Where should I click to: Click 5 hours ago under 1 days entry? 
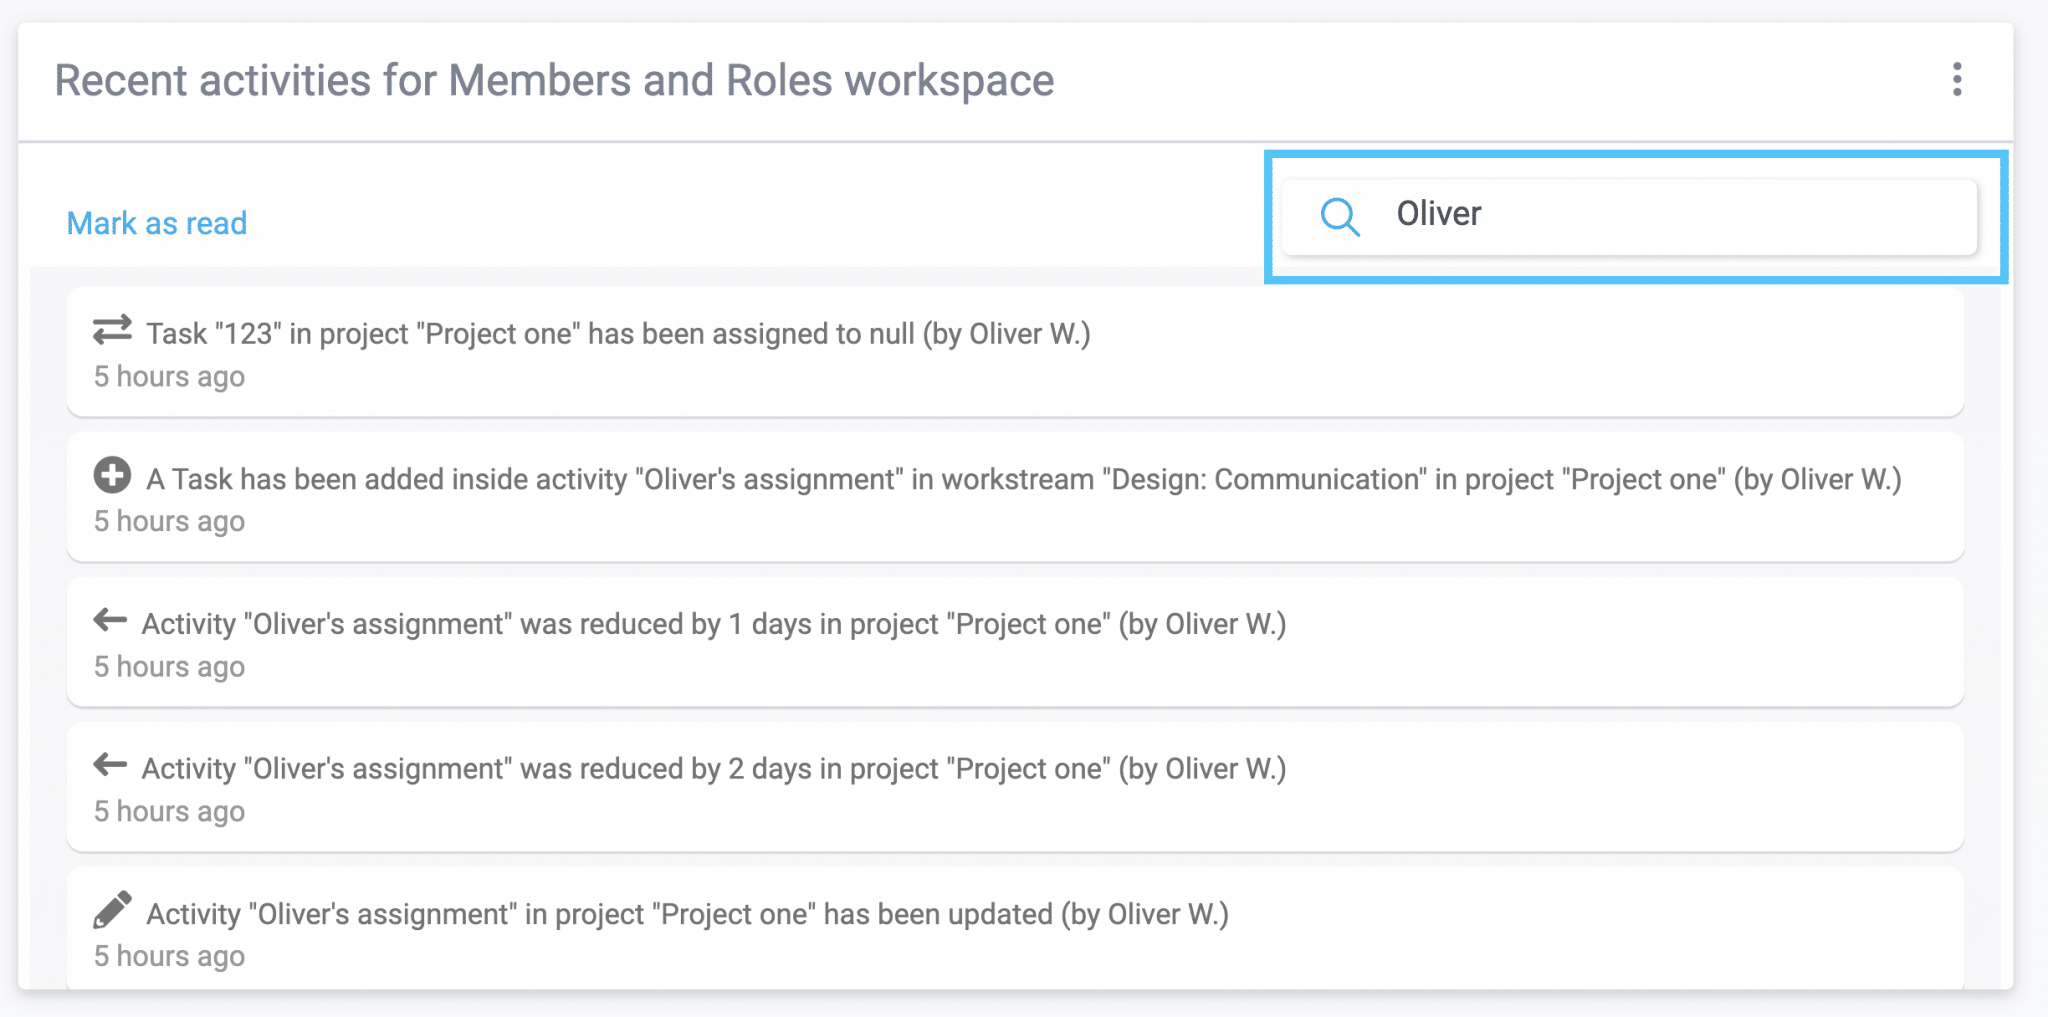(169, 667)
